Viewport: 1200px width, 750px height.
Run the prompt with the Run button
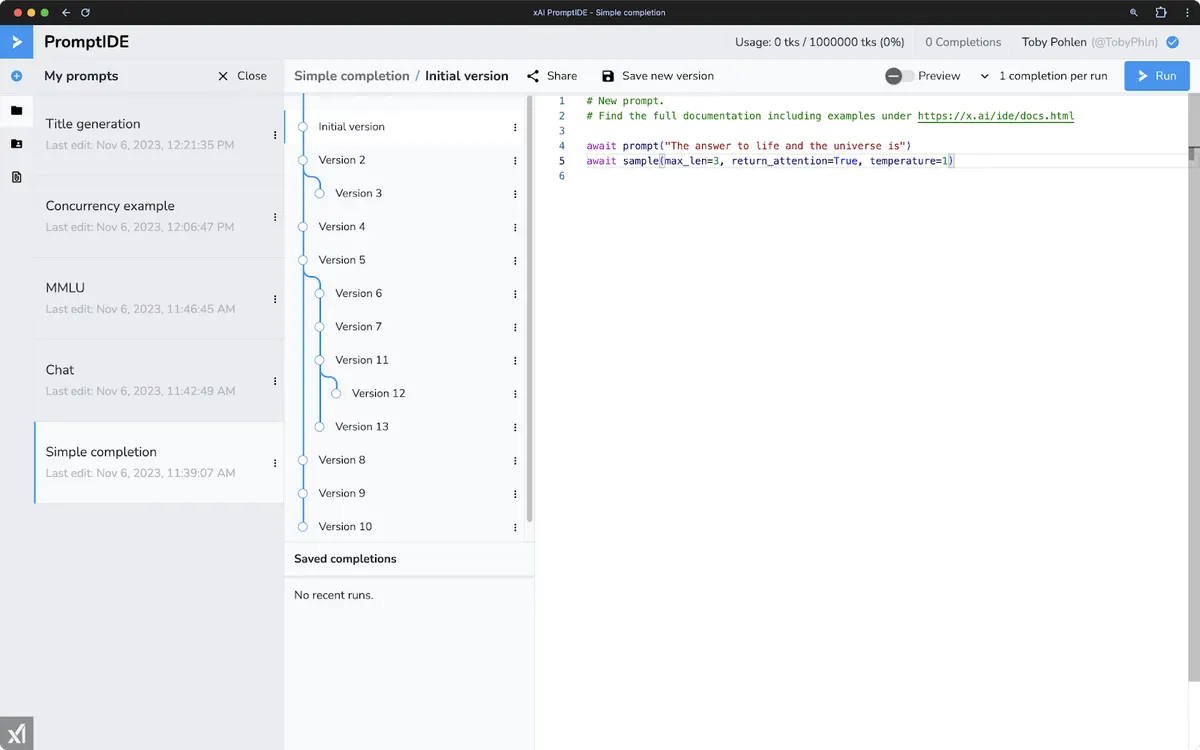point(1157,76)
